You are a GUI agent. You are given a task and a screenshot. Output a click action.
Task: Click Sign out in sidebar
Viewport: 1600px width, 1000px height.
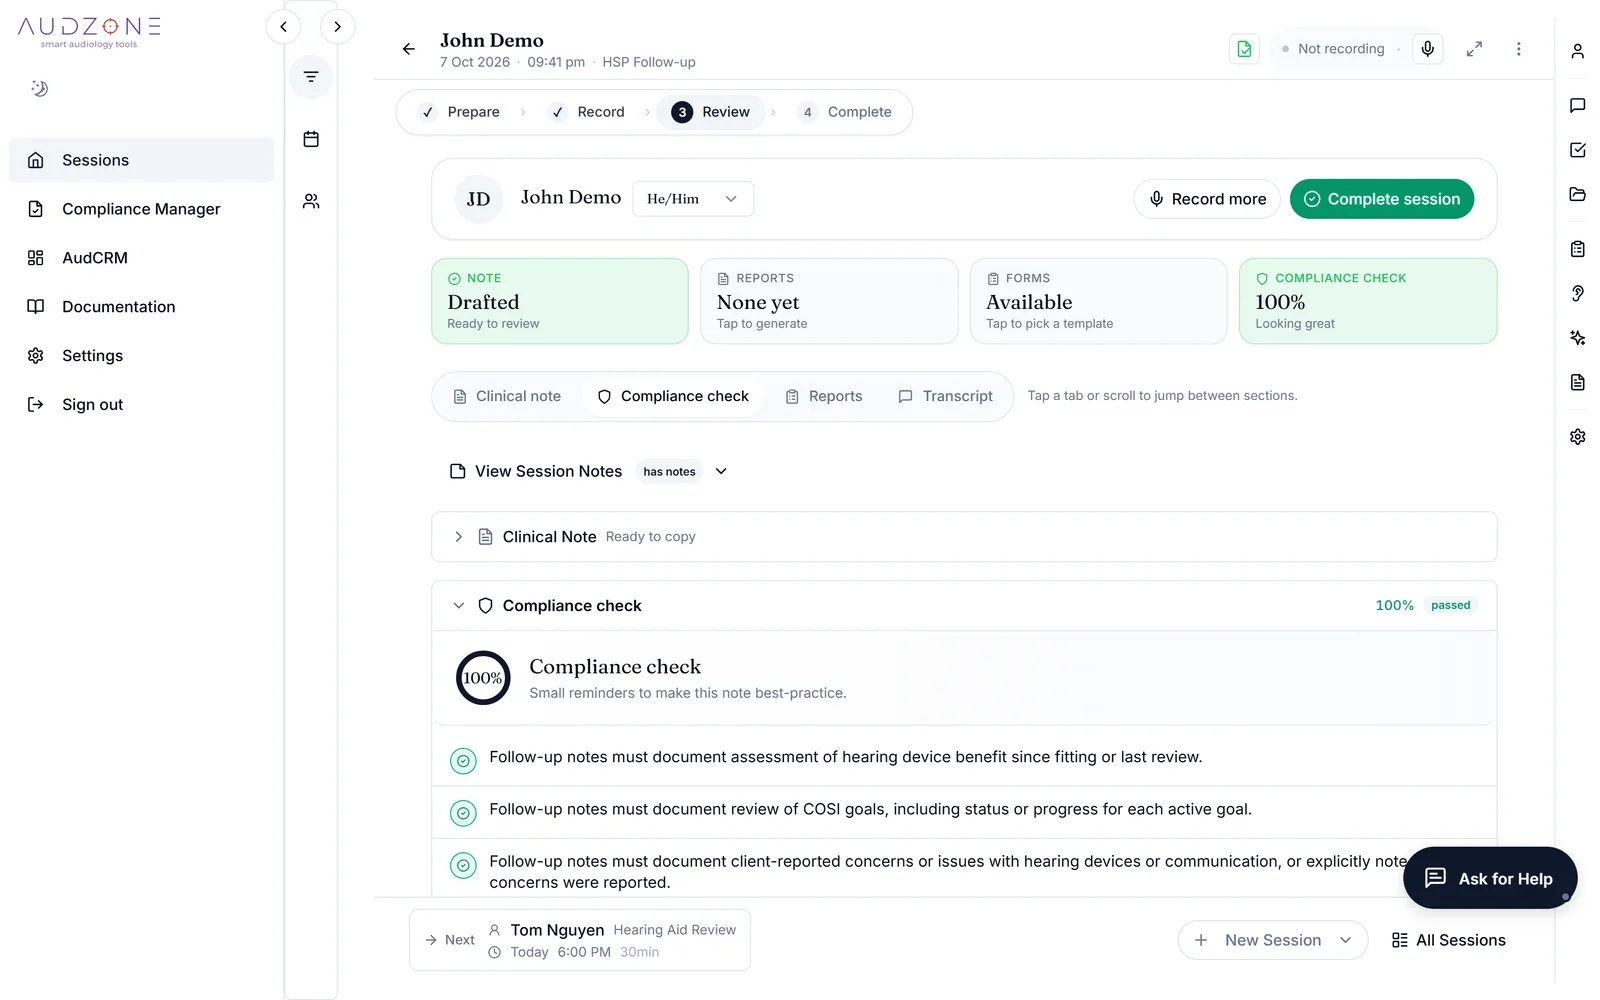pos(141,405)
